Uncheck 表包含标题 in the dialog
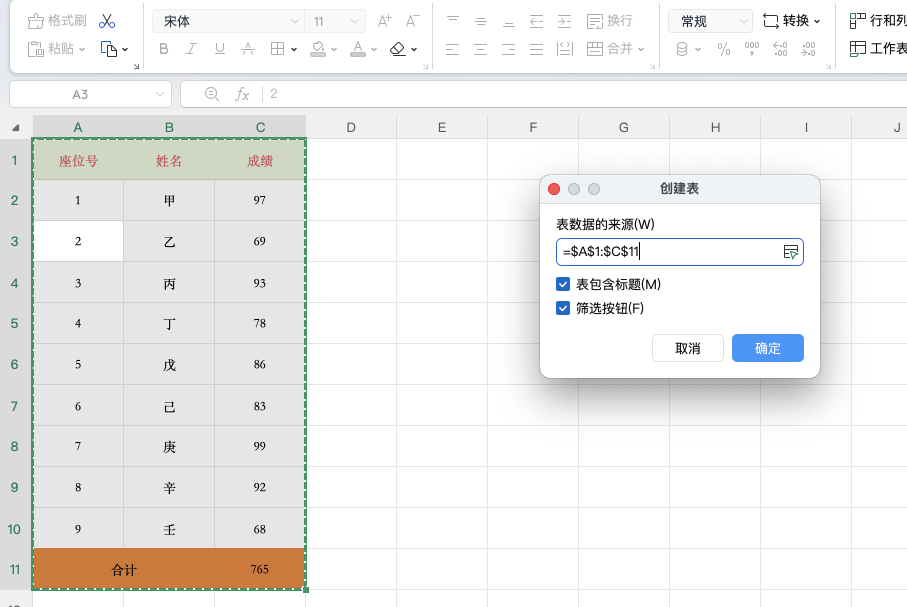907x607 pixels. [561, 284]
